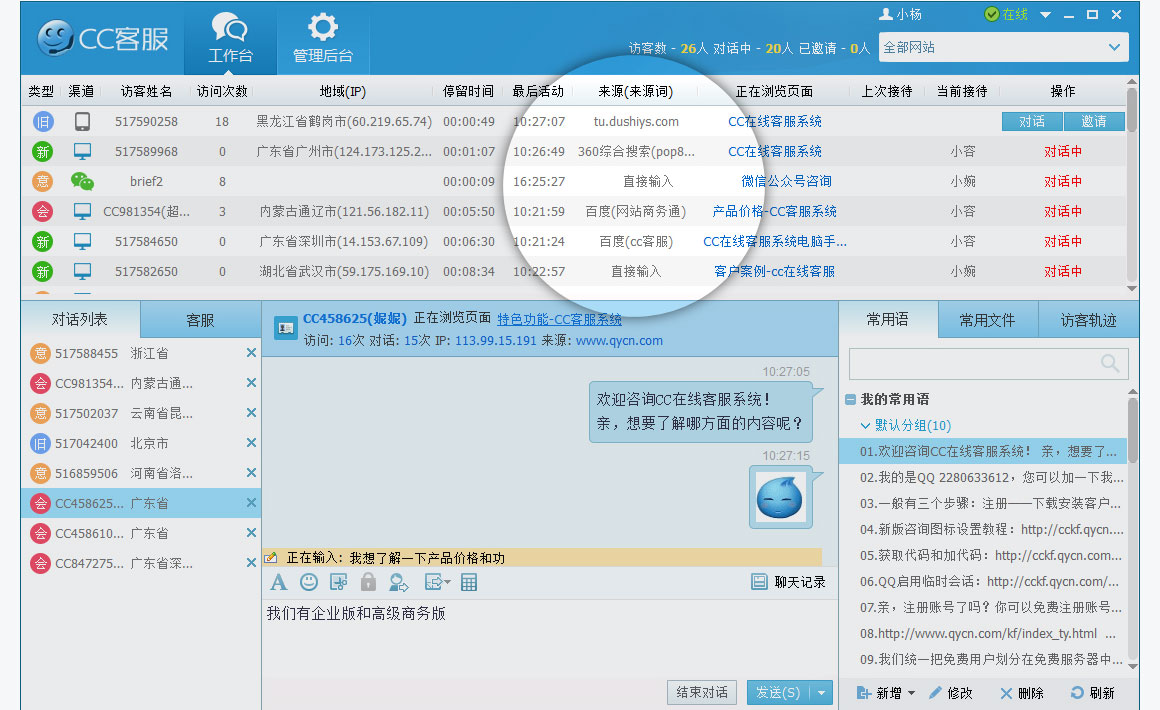Switch to the 管理后台 tab
This screenshot has height=710, width=1160.
coord(322,39)
